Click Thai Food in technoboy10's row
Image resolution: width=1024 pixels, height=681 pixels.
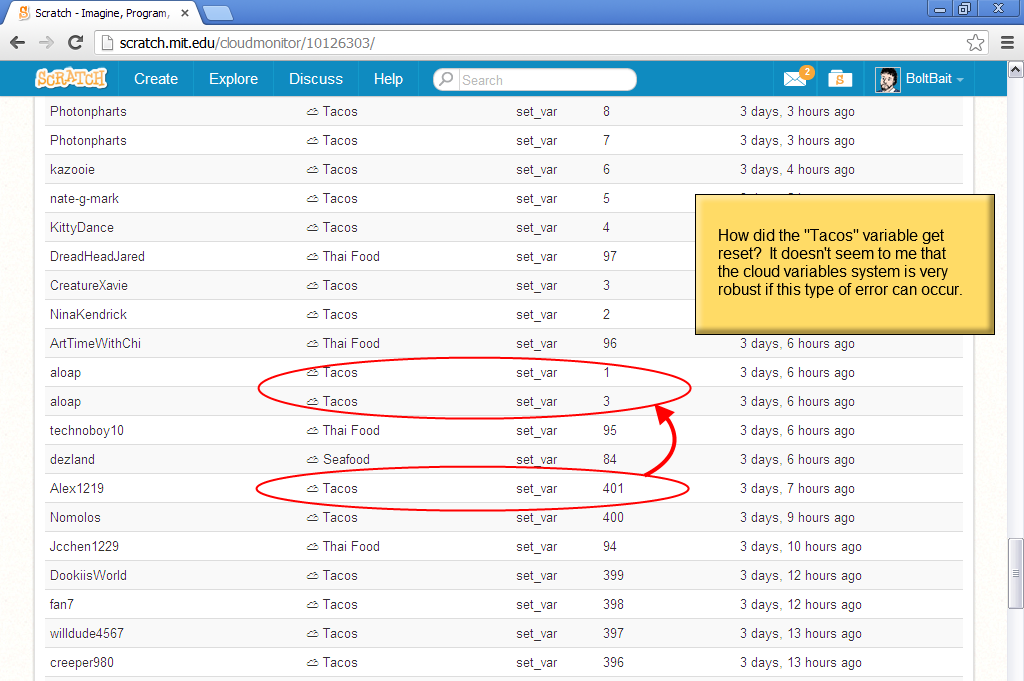tap(351, 431)
